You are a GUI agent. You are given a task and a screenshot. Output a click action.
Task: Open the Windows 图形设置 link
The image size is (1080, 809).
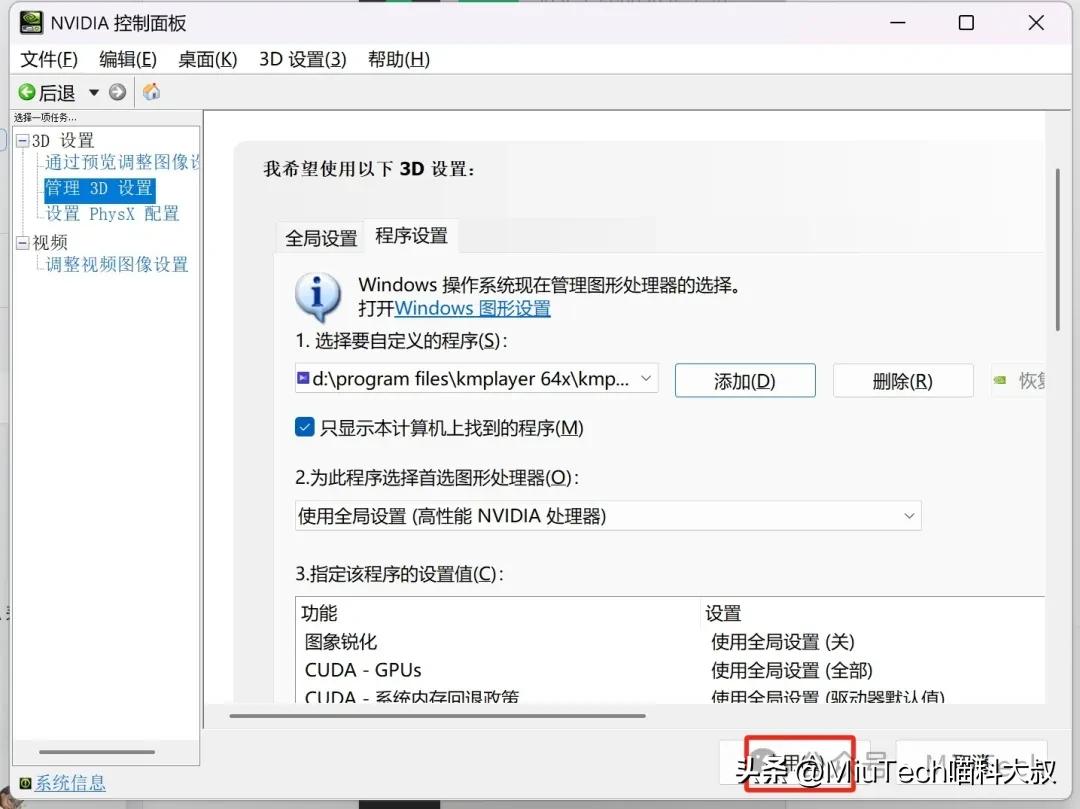point(472,308)
